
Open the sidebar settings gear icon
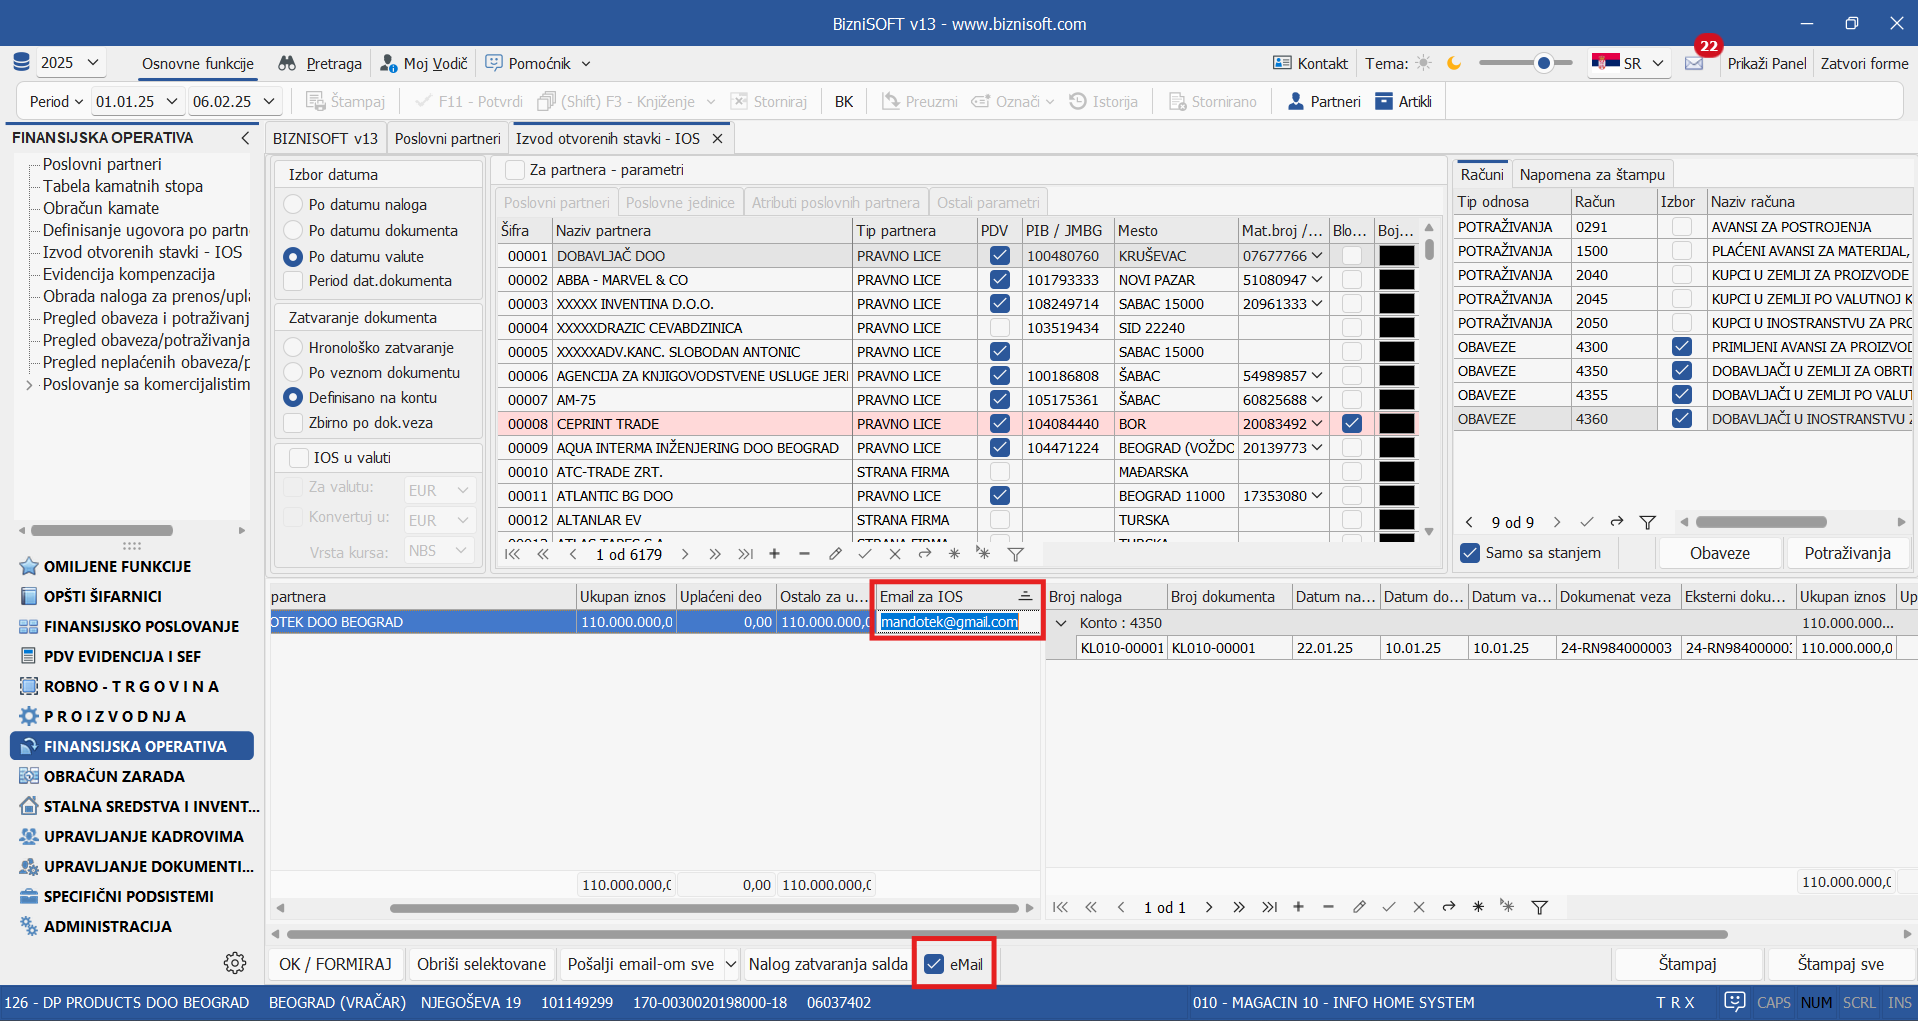point(235,962)
